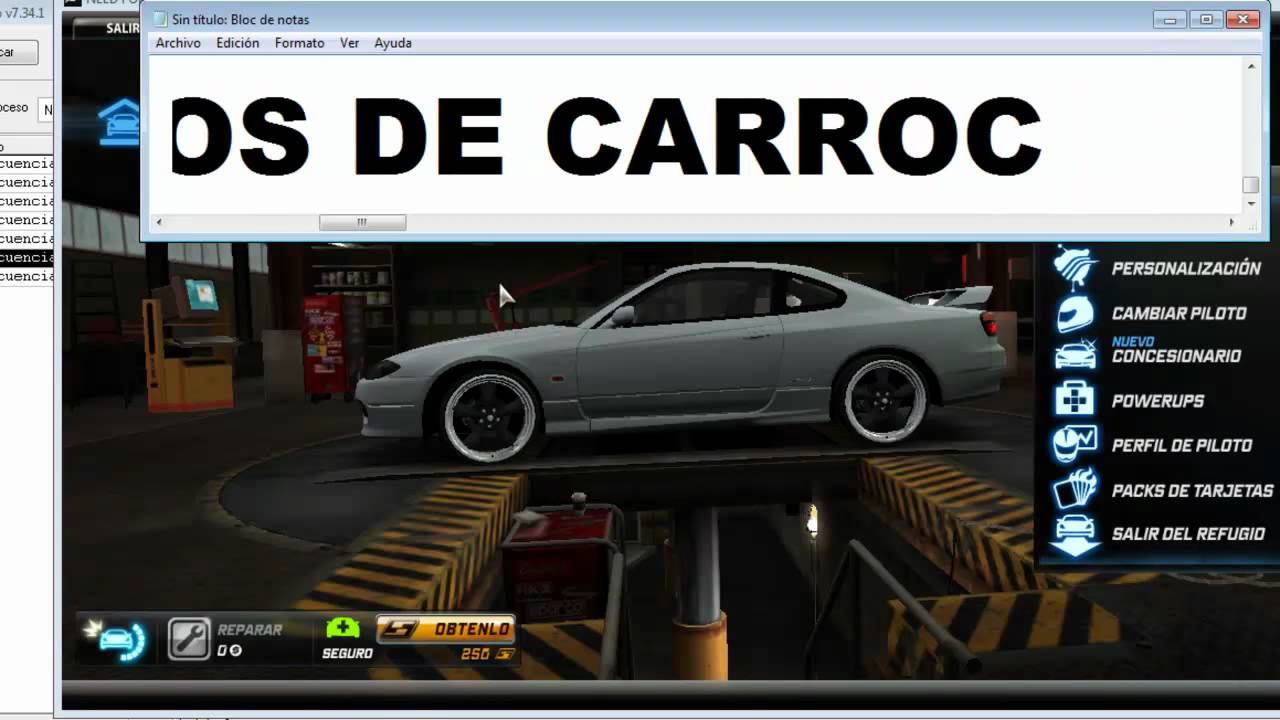The image size is (1280, 720).
Task: Click the horizontal scrollbar thumb in Notepad
Action: point(362,222)
